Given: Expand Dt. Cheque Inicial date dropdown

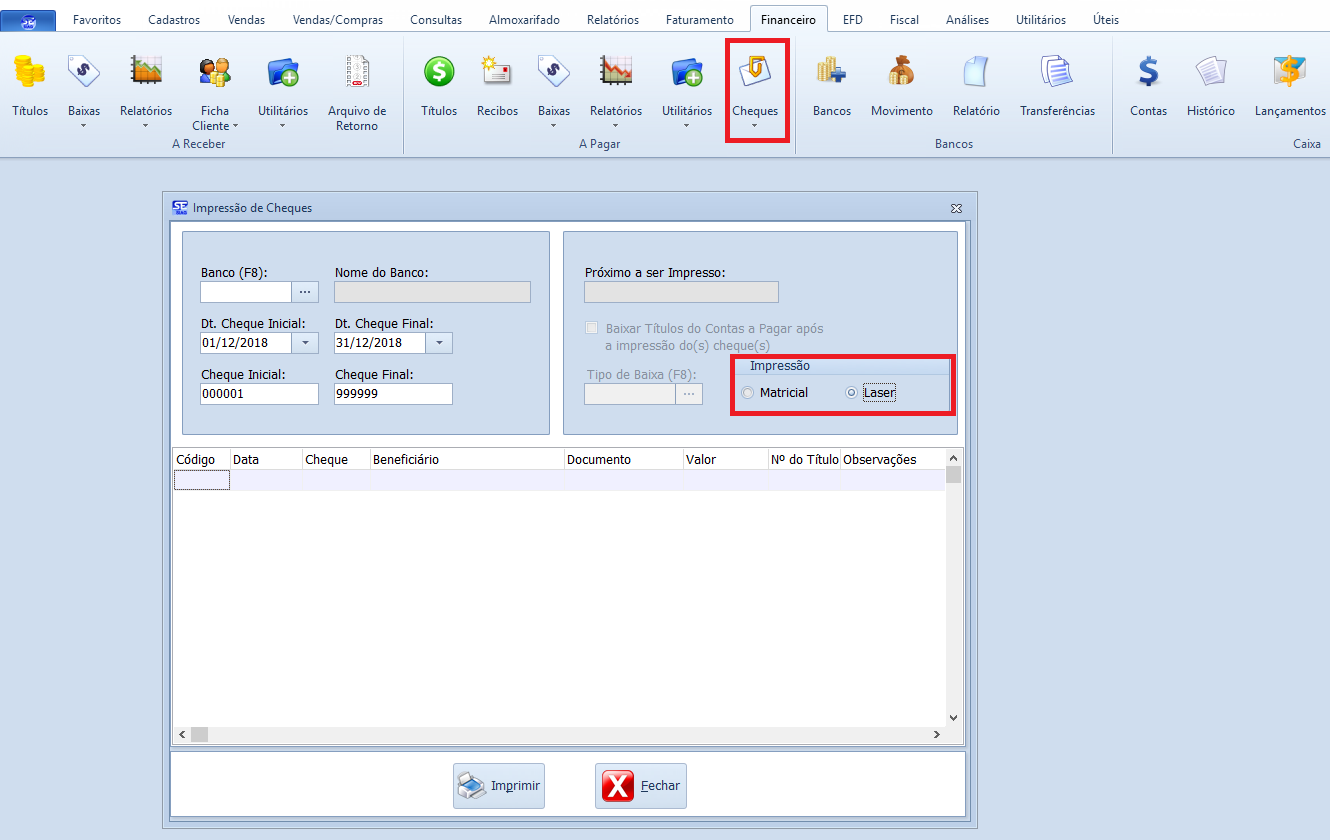Looking at the screenshot, I should (305, 343).
